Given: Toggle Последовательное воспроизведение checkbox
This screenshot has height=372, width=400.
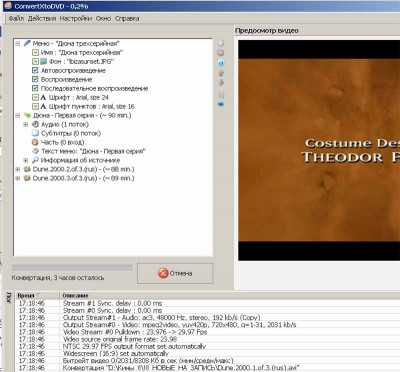Looking at the screenshot, I should [35, 88].
